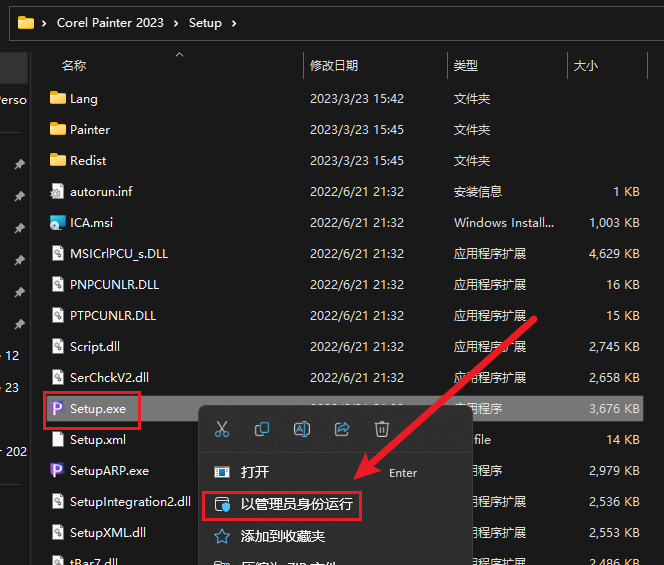The height and width of the screenshot is (565, 664).
Task: Click the Script.dll file name
Action: click(x=95, y=347)
